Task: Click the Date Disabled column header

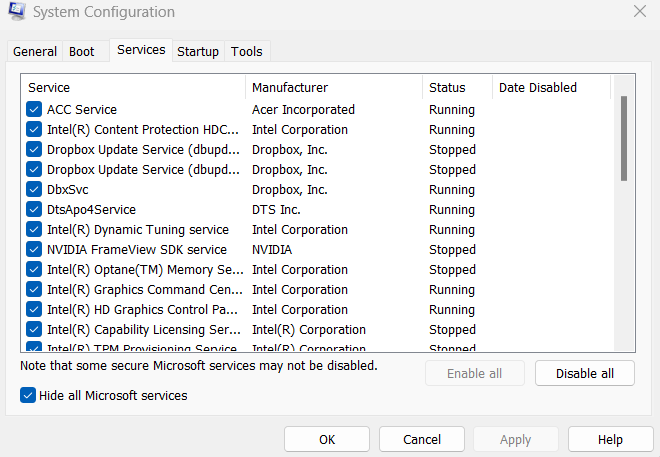Action: [551, 88]
